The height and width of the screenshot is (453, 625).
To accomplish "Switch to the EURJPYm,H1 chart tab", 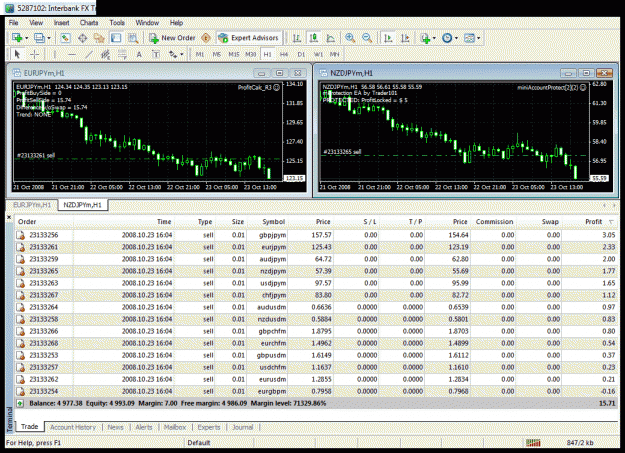I will pyautogui.click(x=32, y=205).
